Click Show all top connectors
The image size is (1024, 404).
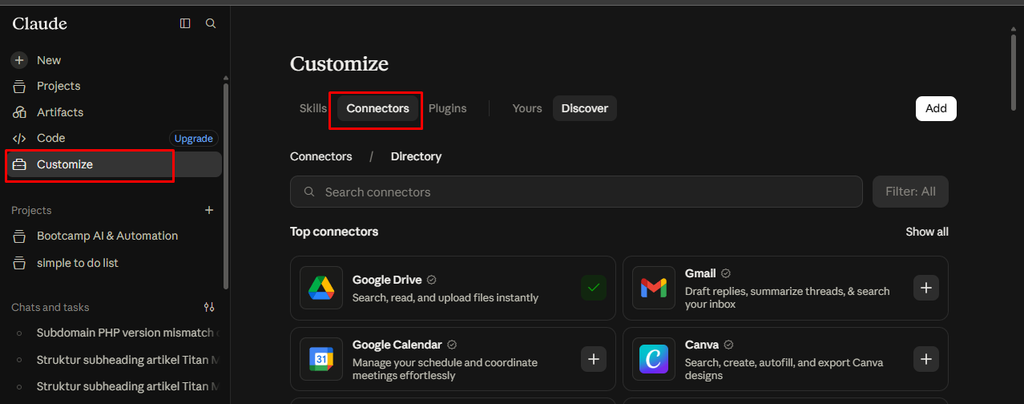click(x=927, y=232)
